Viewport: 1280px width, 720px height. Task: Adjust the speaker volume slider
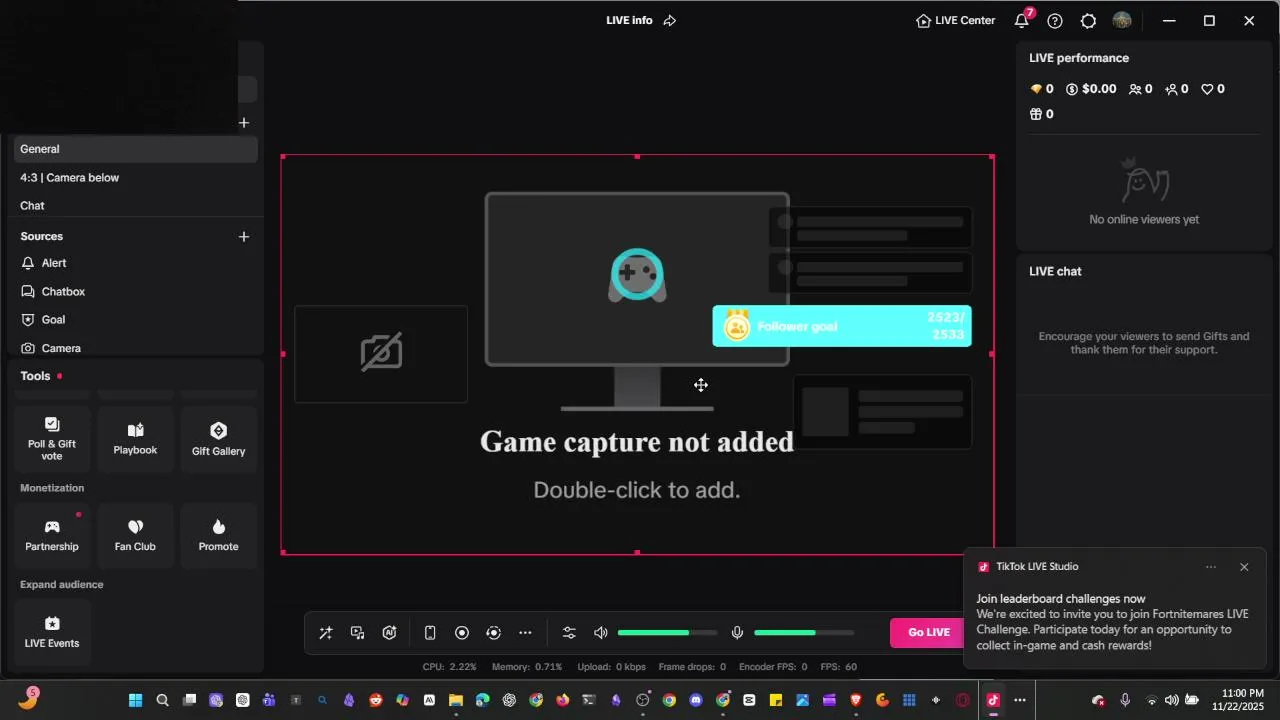[667, 633]
